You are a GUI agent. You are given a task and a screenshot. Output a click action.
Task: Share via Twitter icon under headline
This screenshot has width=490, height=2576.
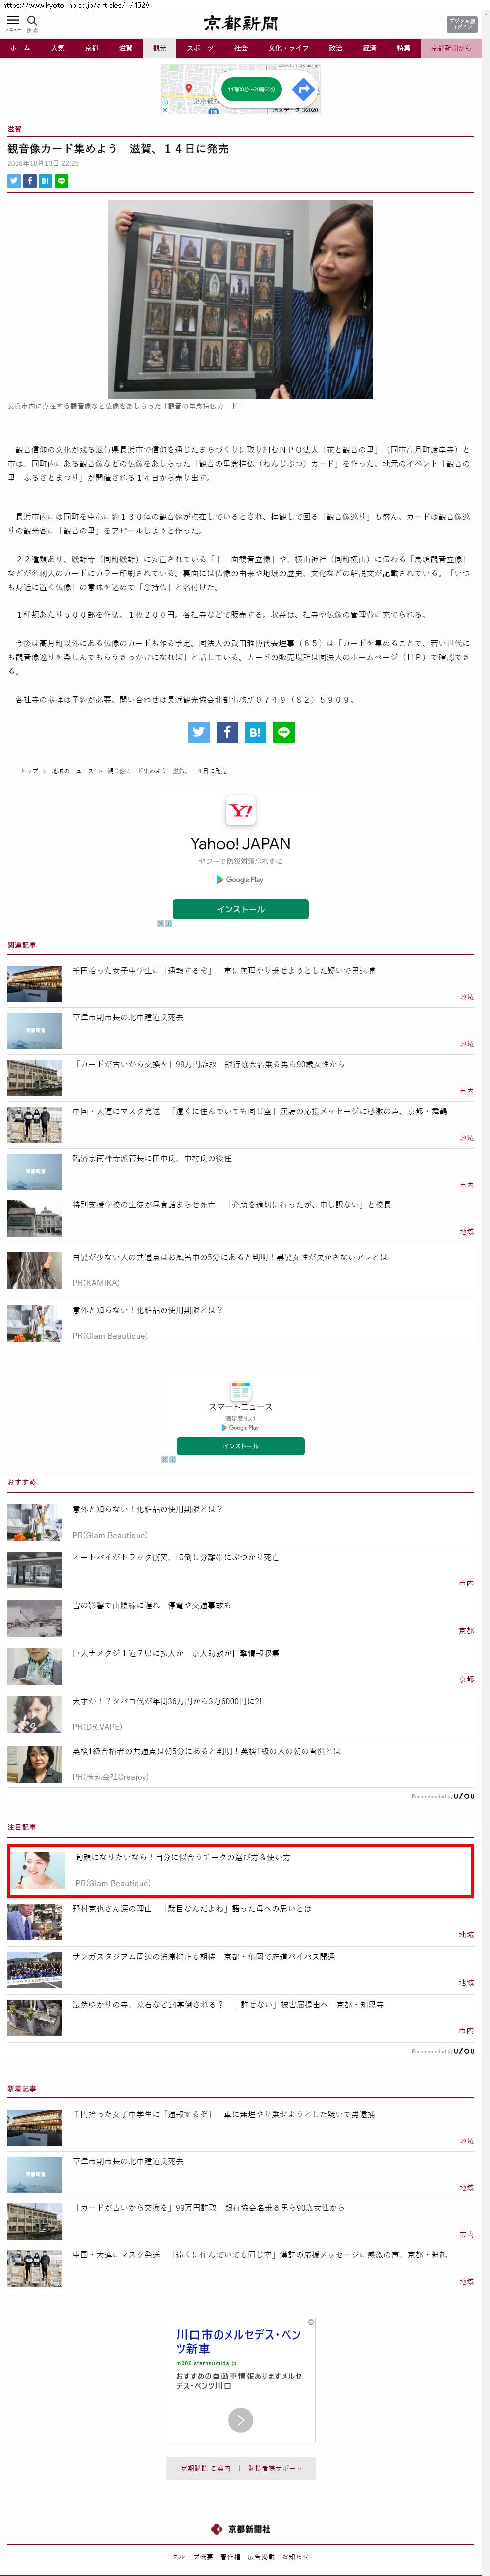(14, 181)
